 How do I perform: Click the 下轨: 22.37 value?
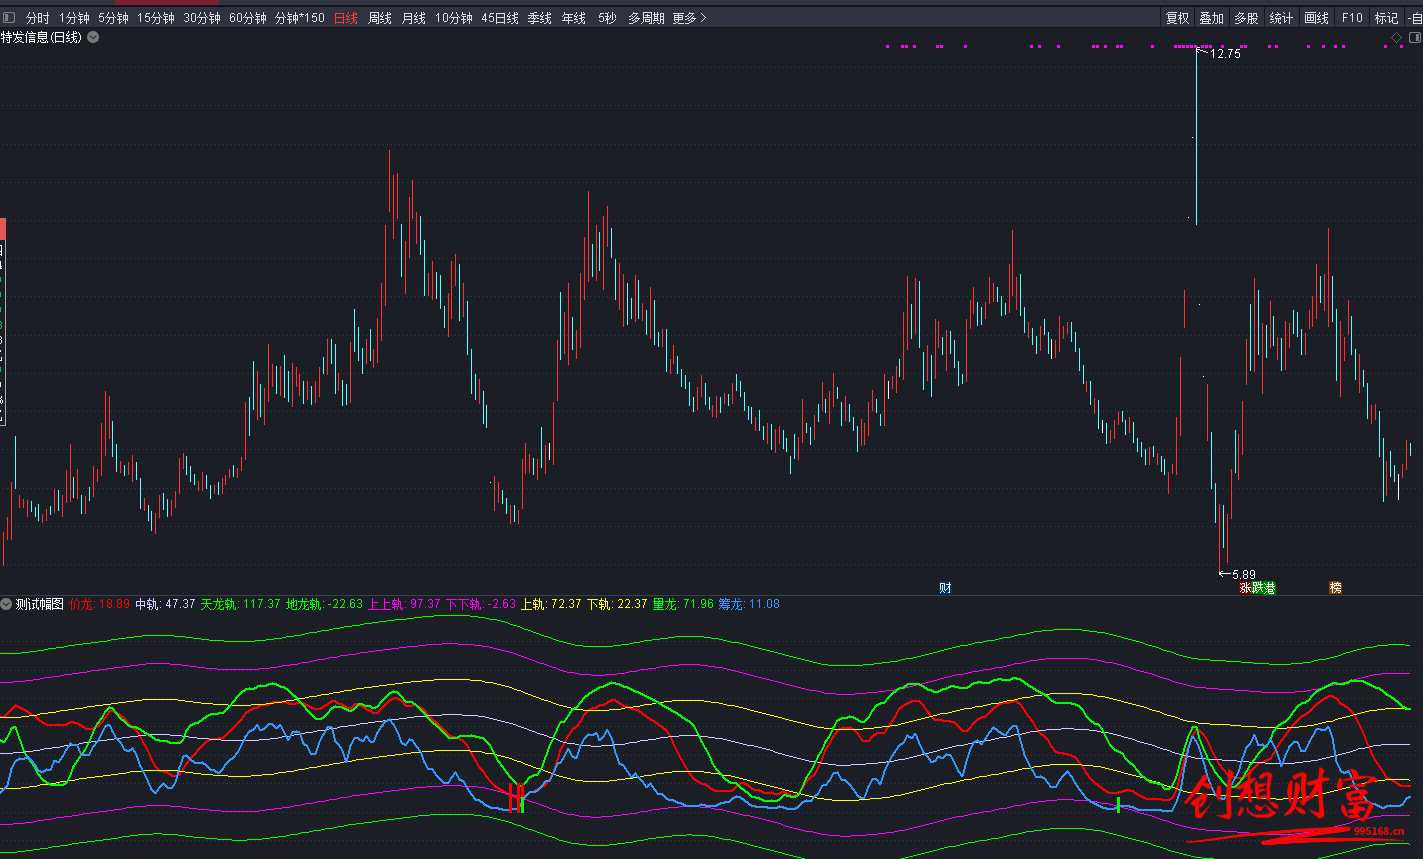[617, 604]
